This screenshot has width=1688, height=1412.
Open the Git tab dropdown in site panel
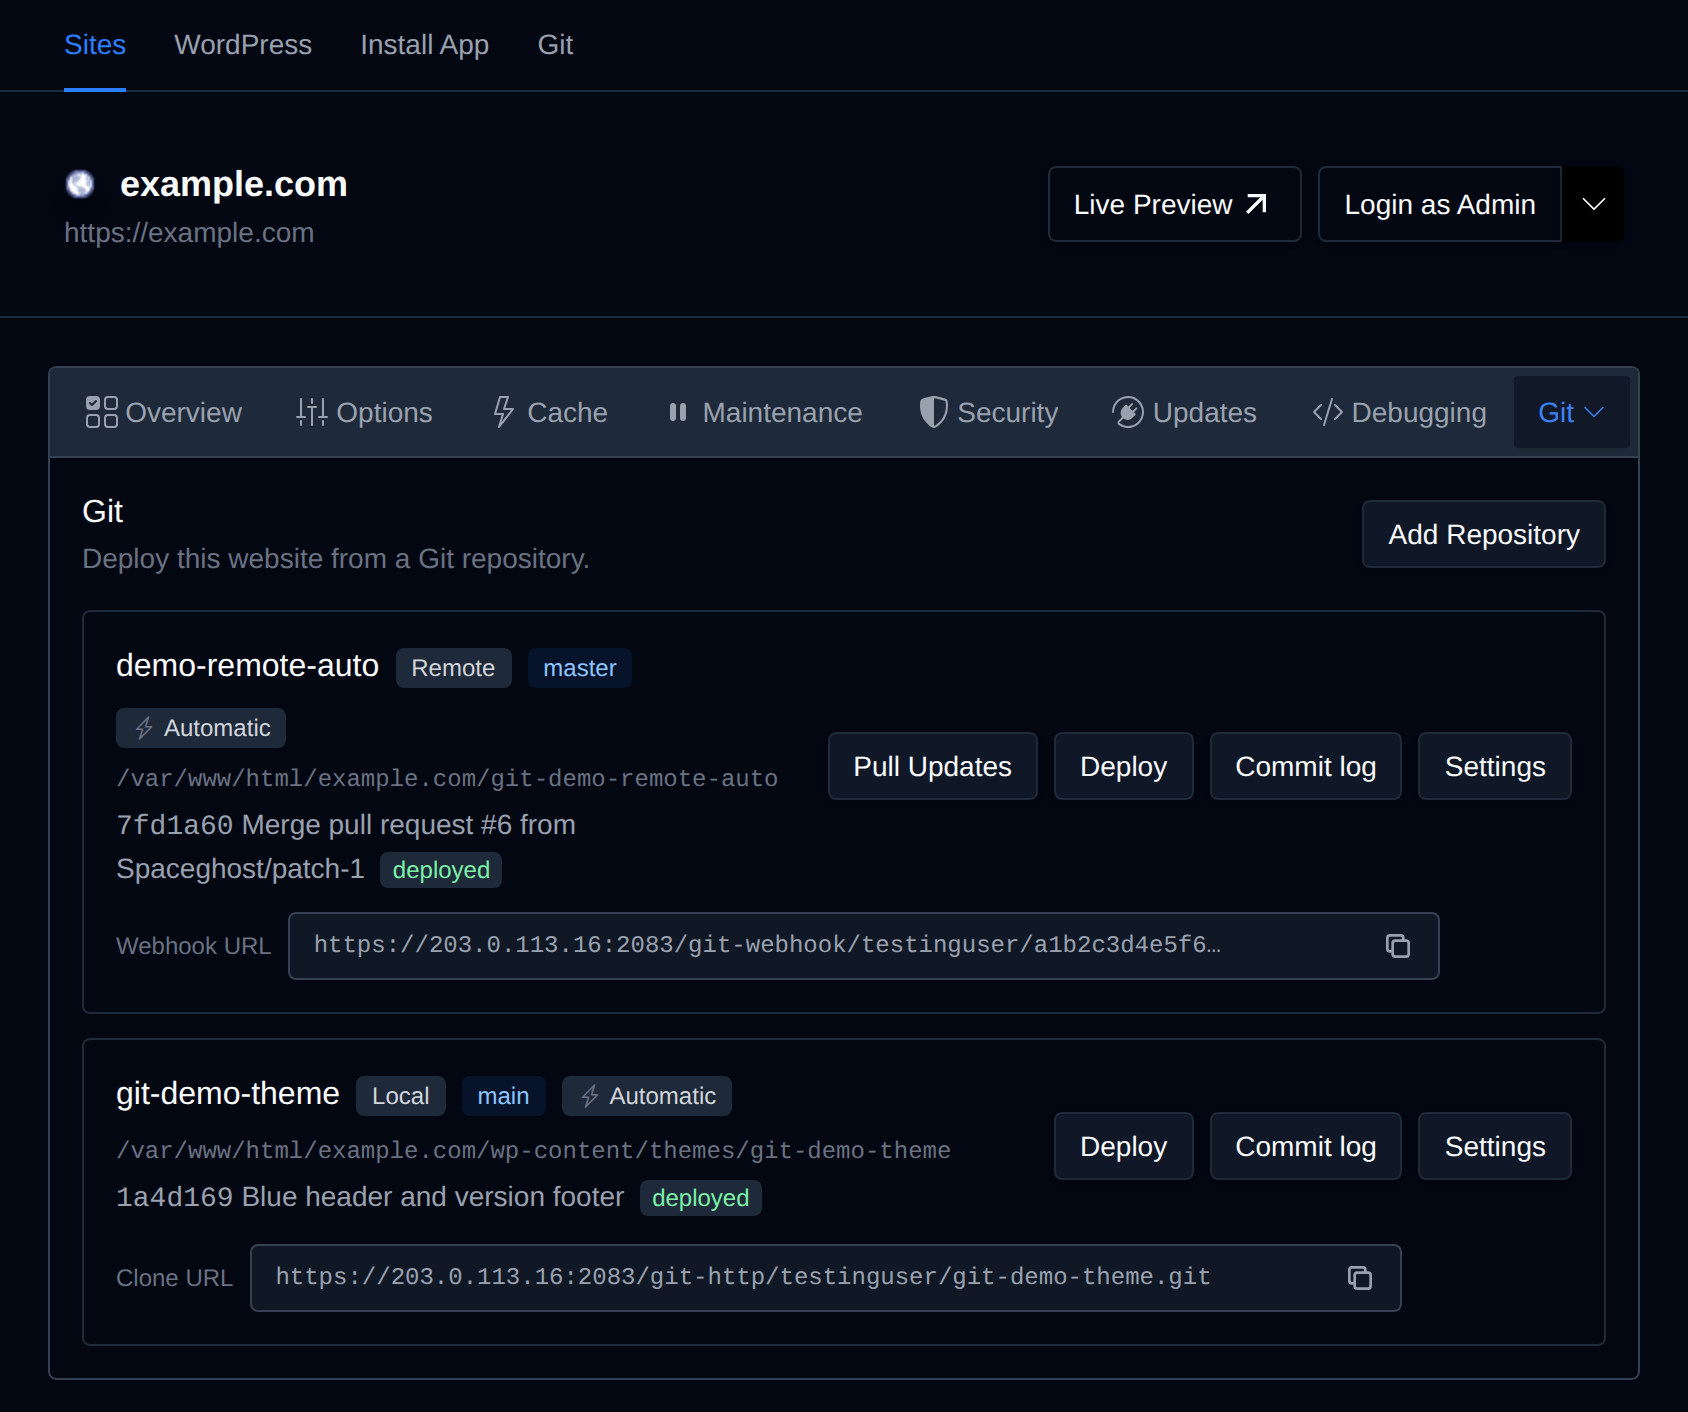click(1571, 412)
